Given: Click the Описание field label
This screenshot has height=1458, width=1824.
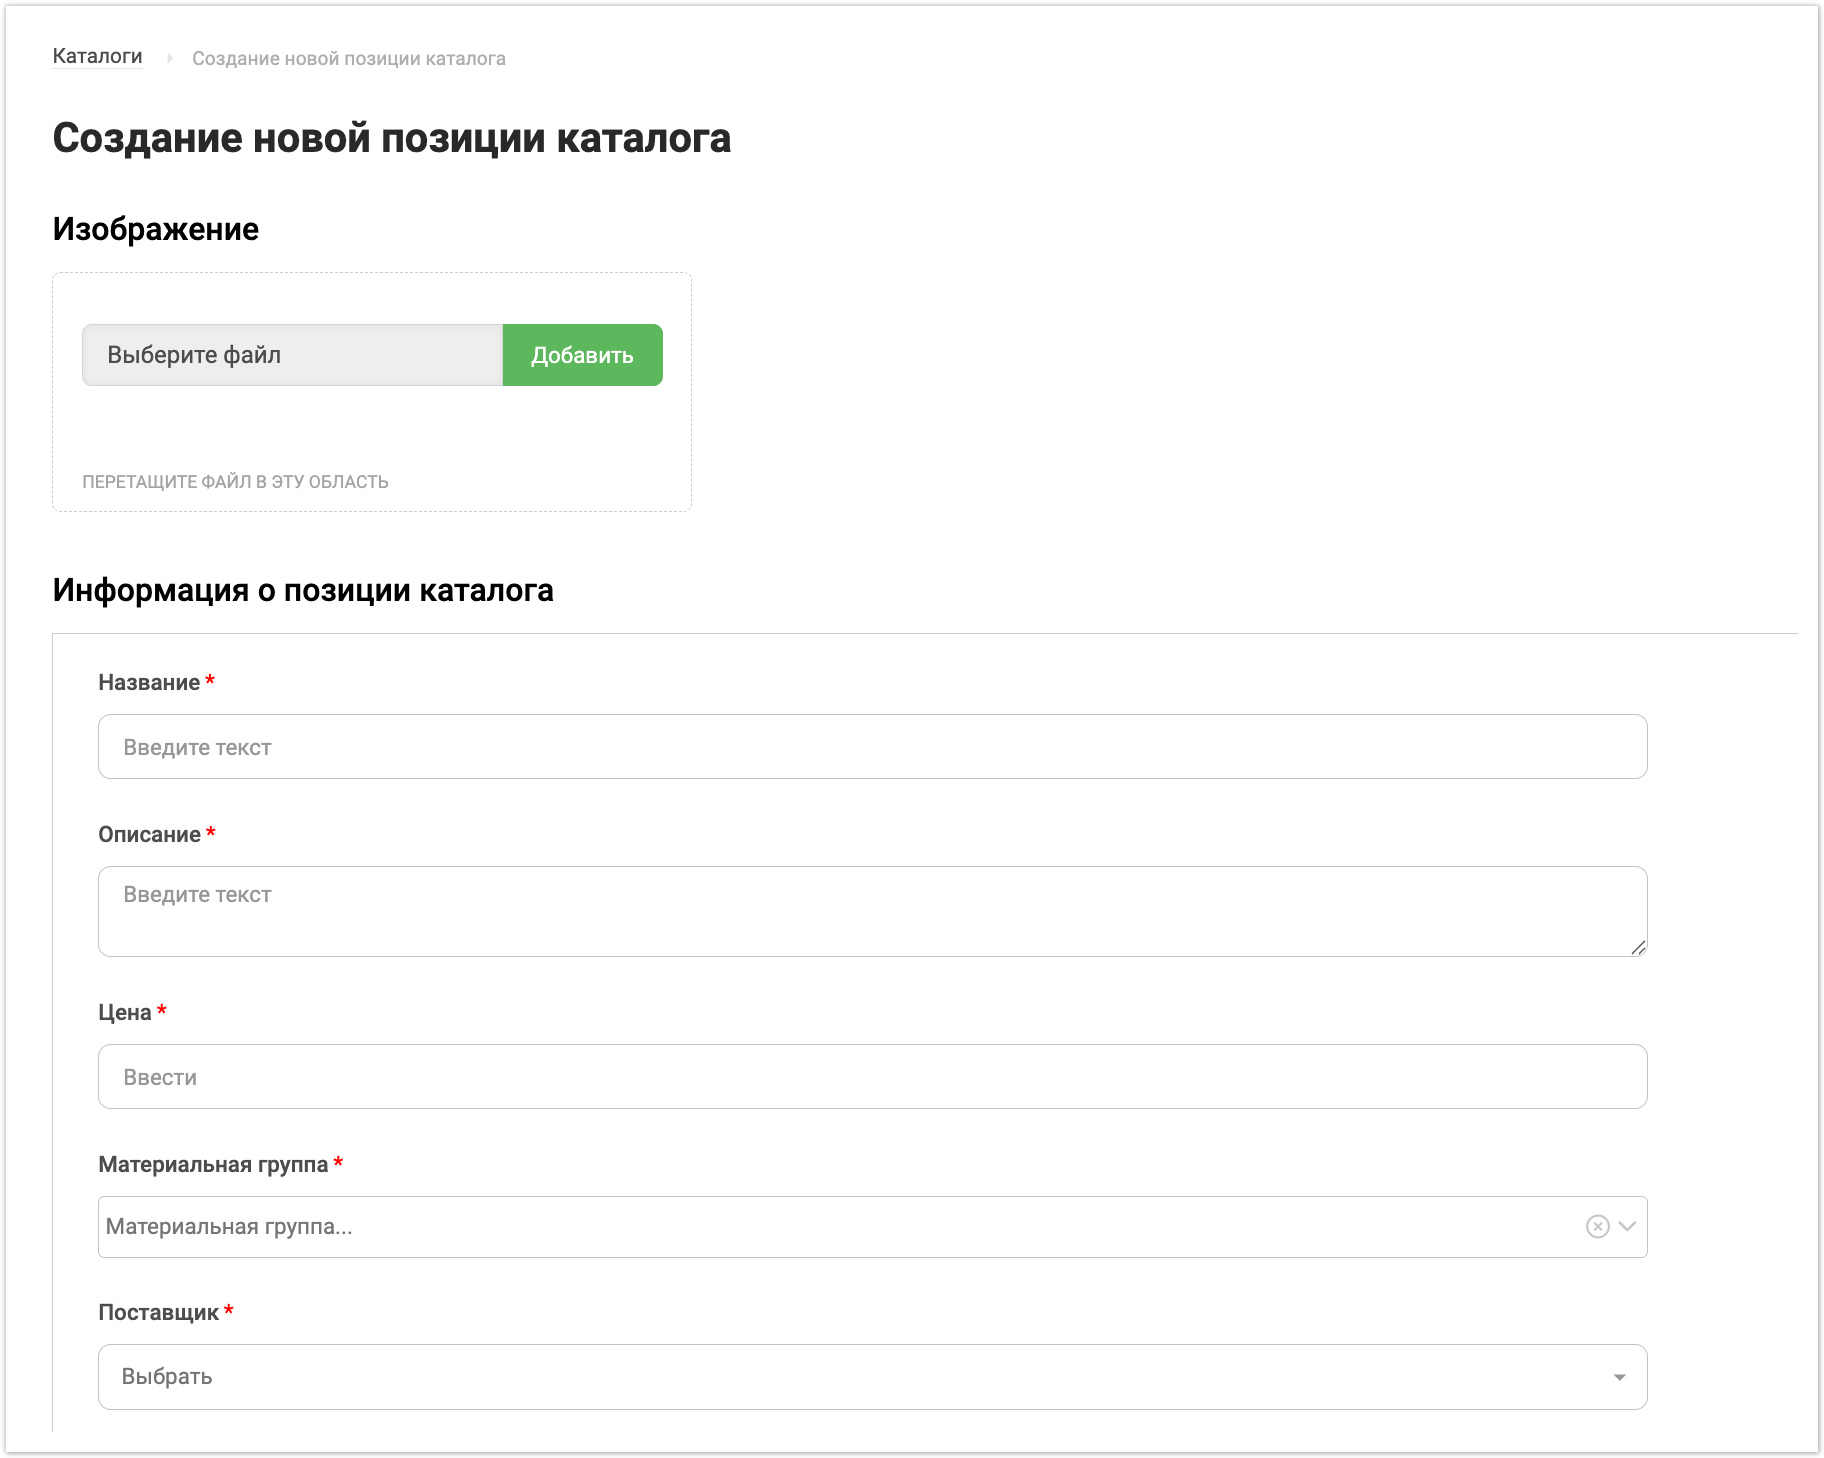Looking at the screenshot, I should click(149, 835).
